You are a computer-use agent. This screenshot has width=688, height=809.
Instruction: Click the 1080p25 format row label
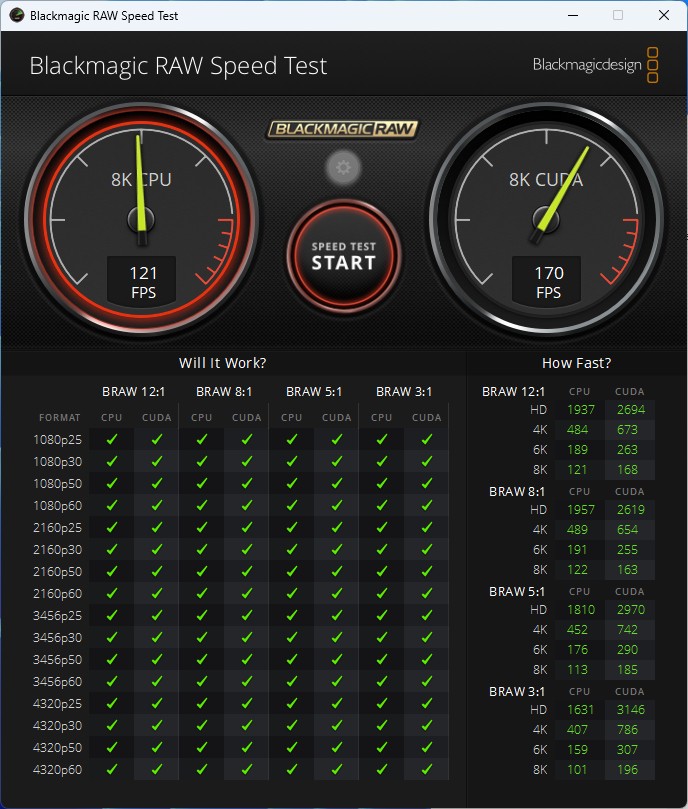coord(57,440)
